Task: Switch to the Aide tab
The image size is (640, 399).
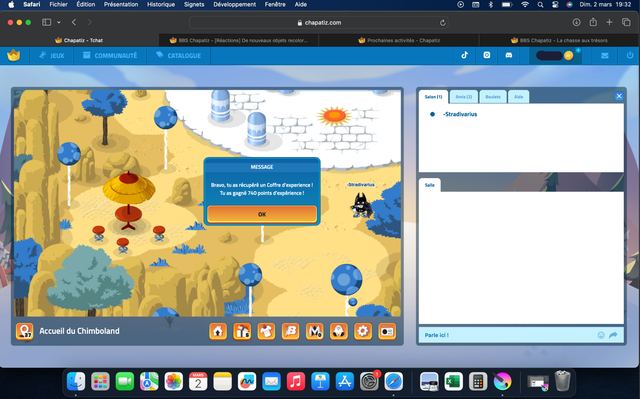Action: coord(518,97)
